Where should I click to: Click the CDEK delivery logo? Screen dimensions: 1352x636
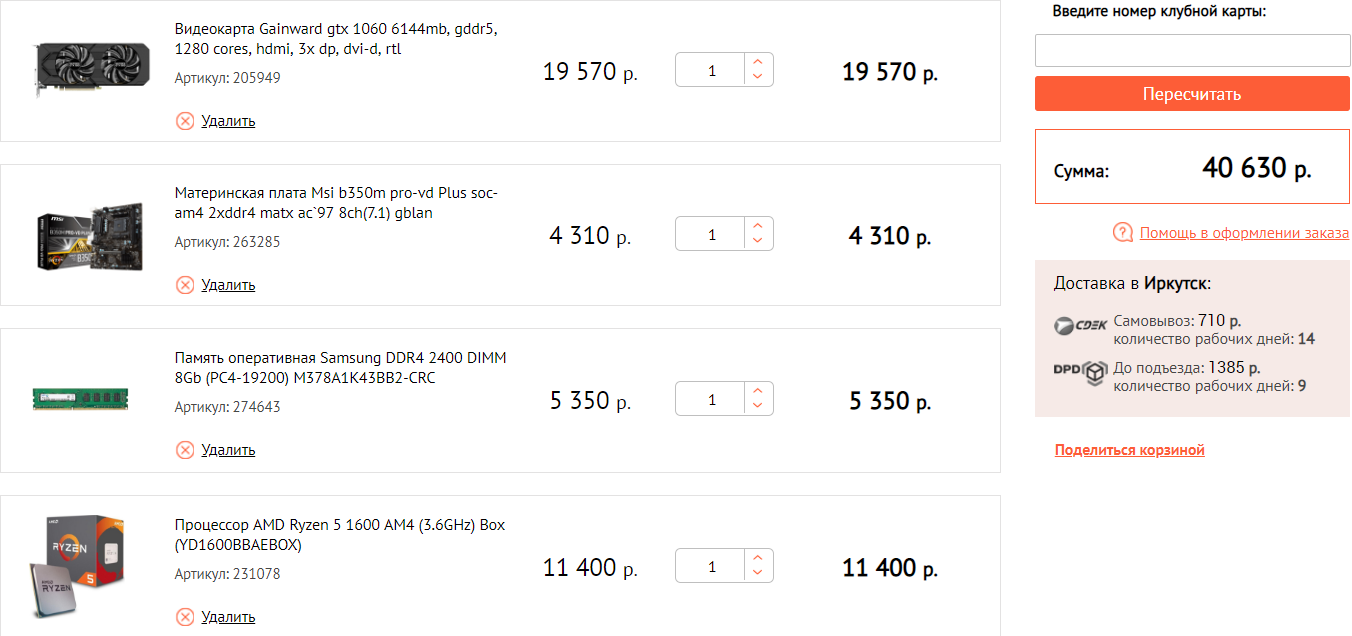(x=1081, y=325)
